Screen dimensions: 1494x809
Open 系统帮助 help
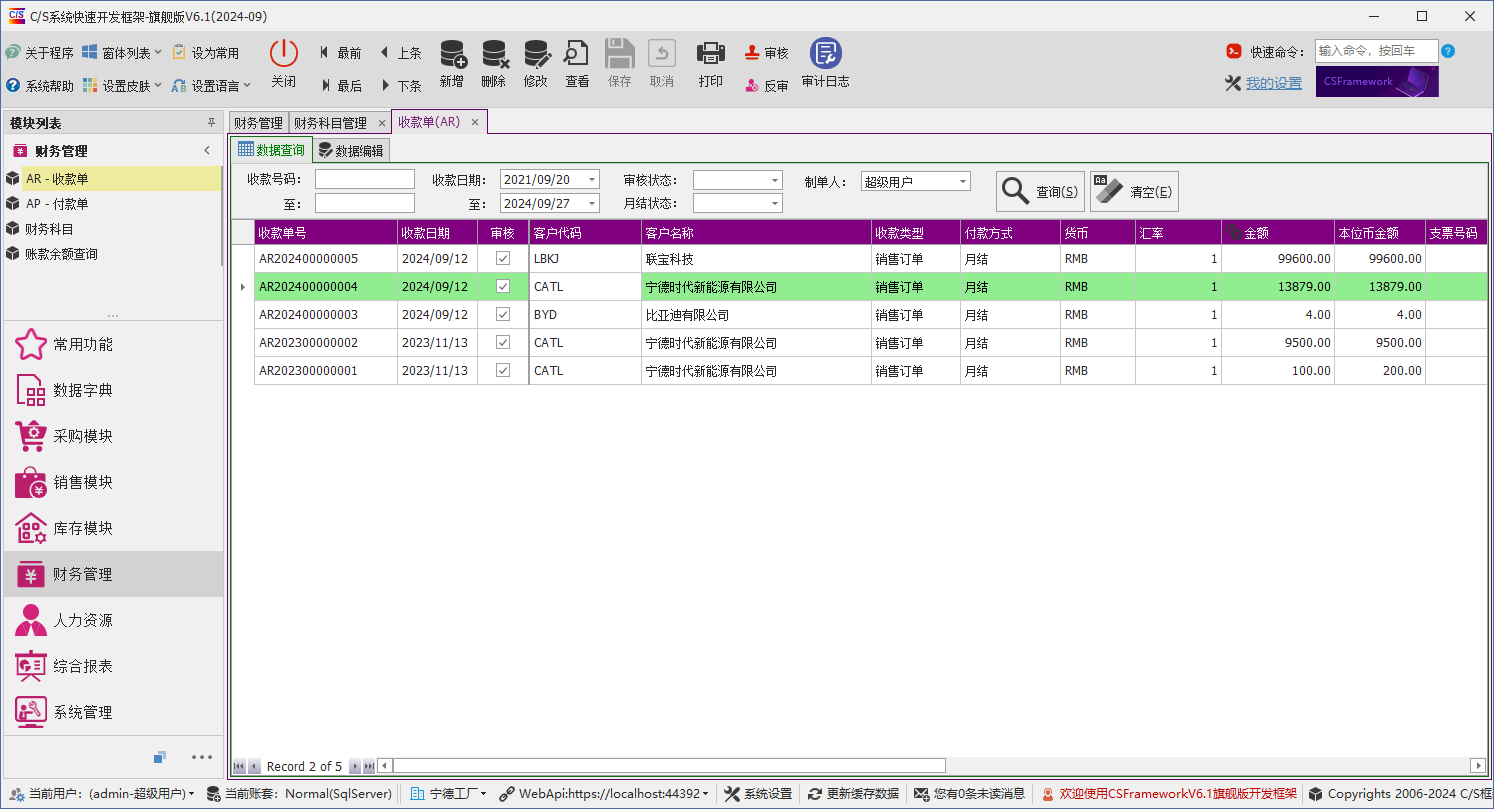pyautogui.click(x=40, y=86)
